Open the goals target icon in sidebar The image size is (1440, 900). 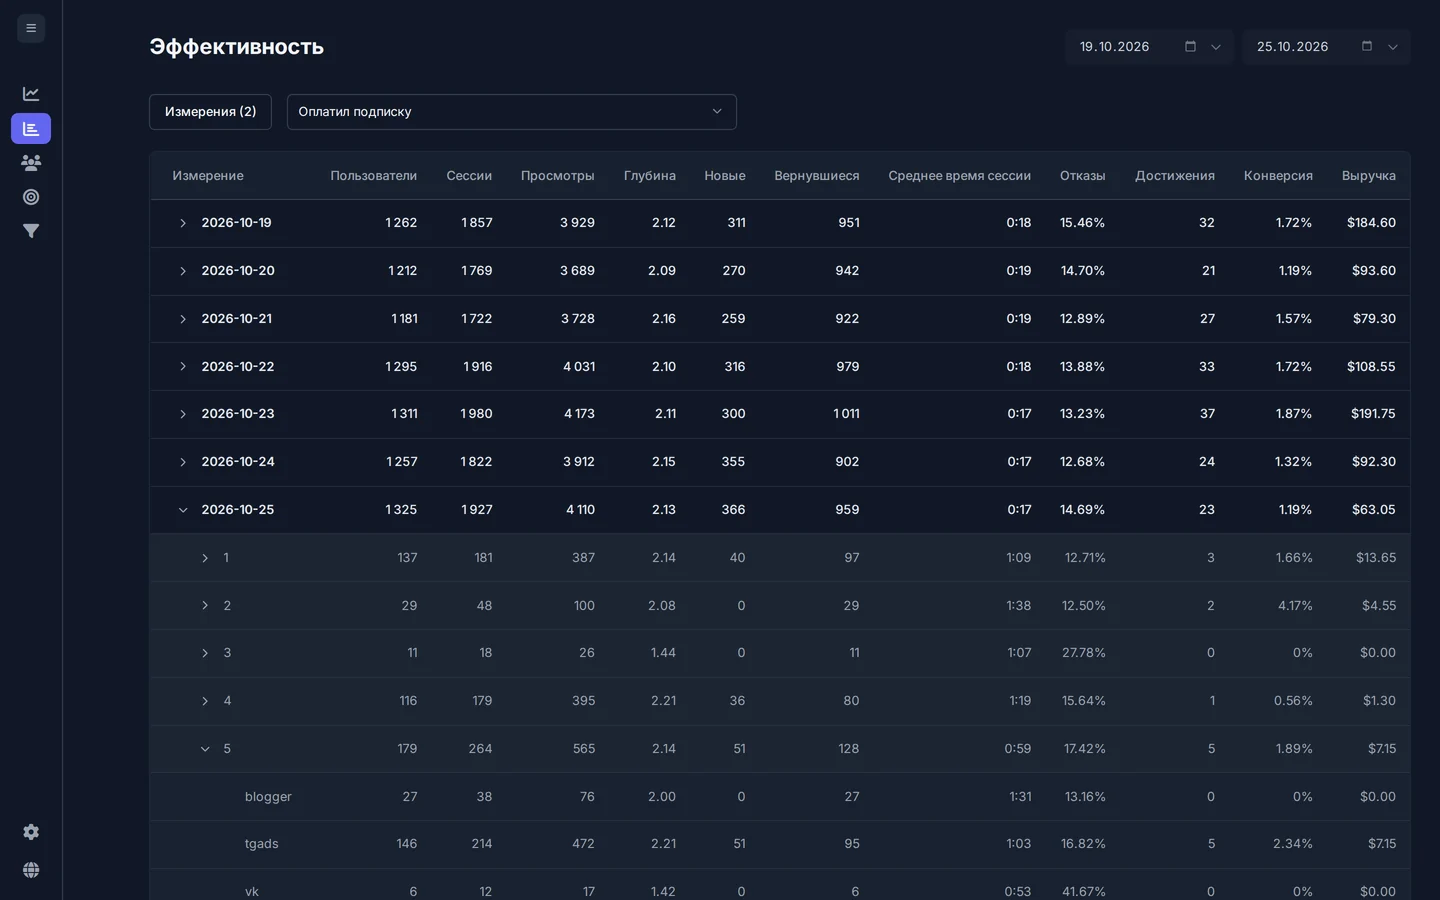[x=31, y=197]
